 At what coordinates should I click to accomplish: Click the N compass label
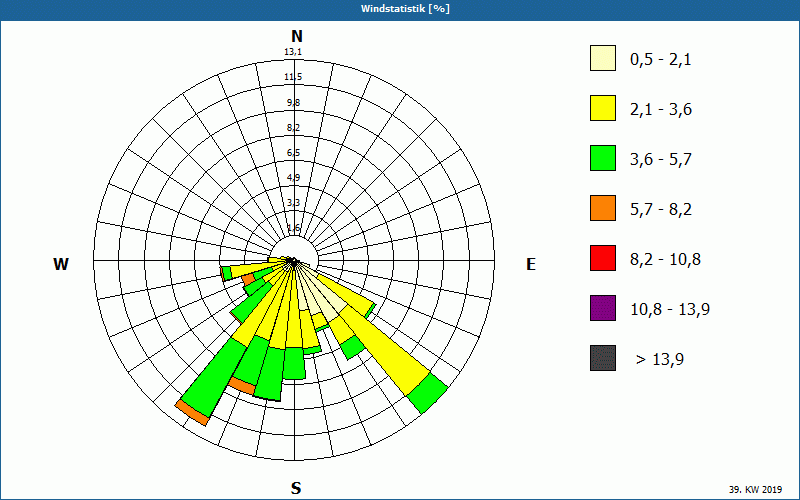[297, 36]
